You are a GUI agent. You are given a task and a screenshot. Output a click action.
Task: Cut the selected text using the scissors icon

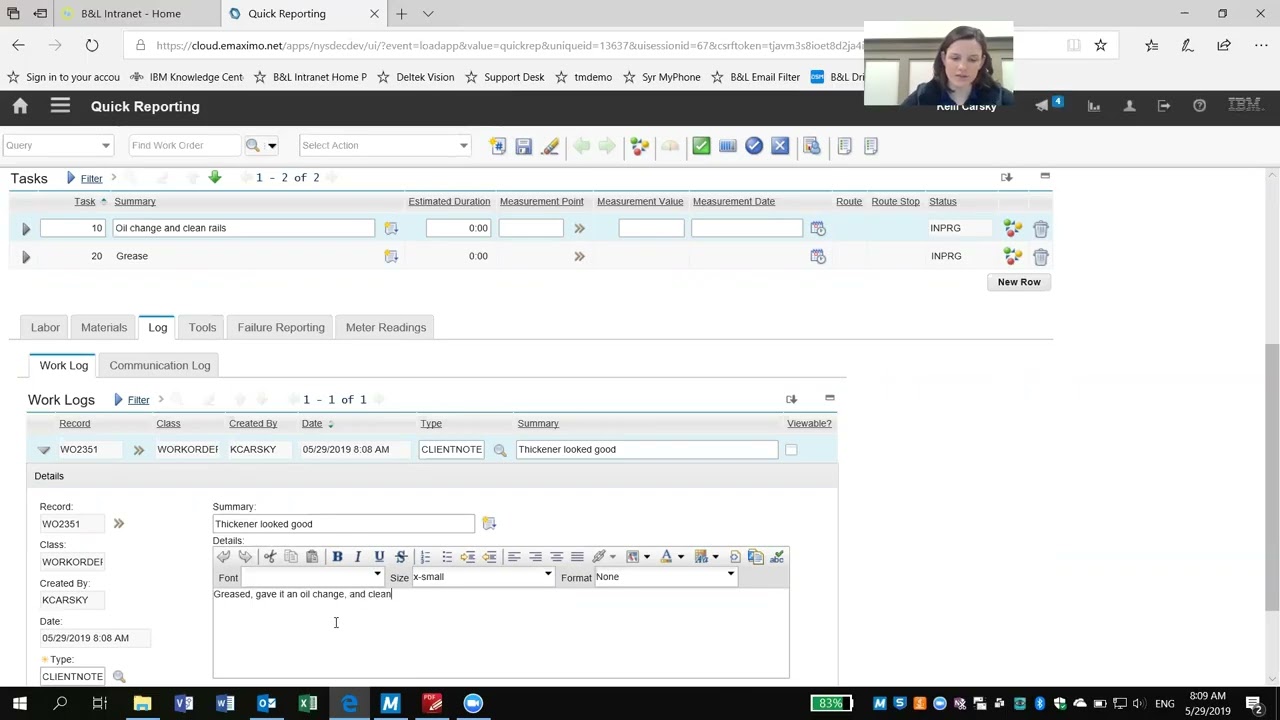point(270,557)
